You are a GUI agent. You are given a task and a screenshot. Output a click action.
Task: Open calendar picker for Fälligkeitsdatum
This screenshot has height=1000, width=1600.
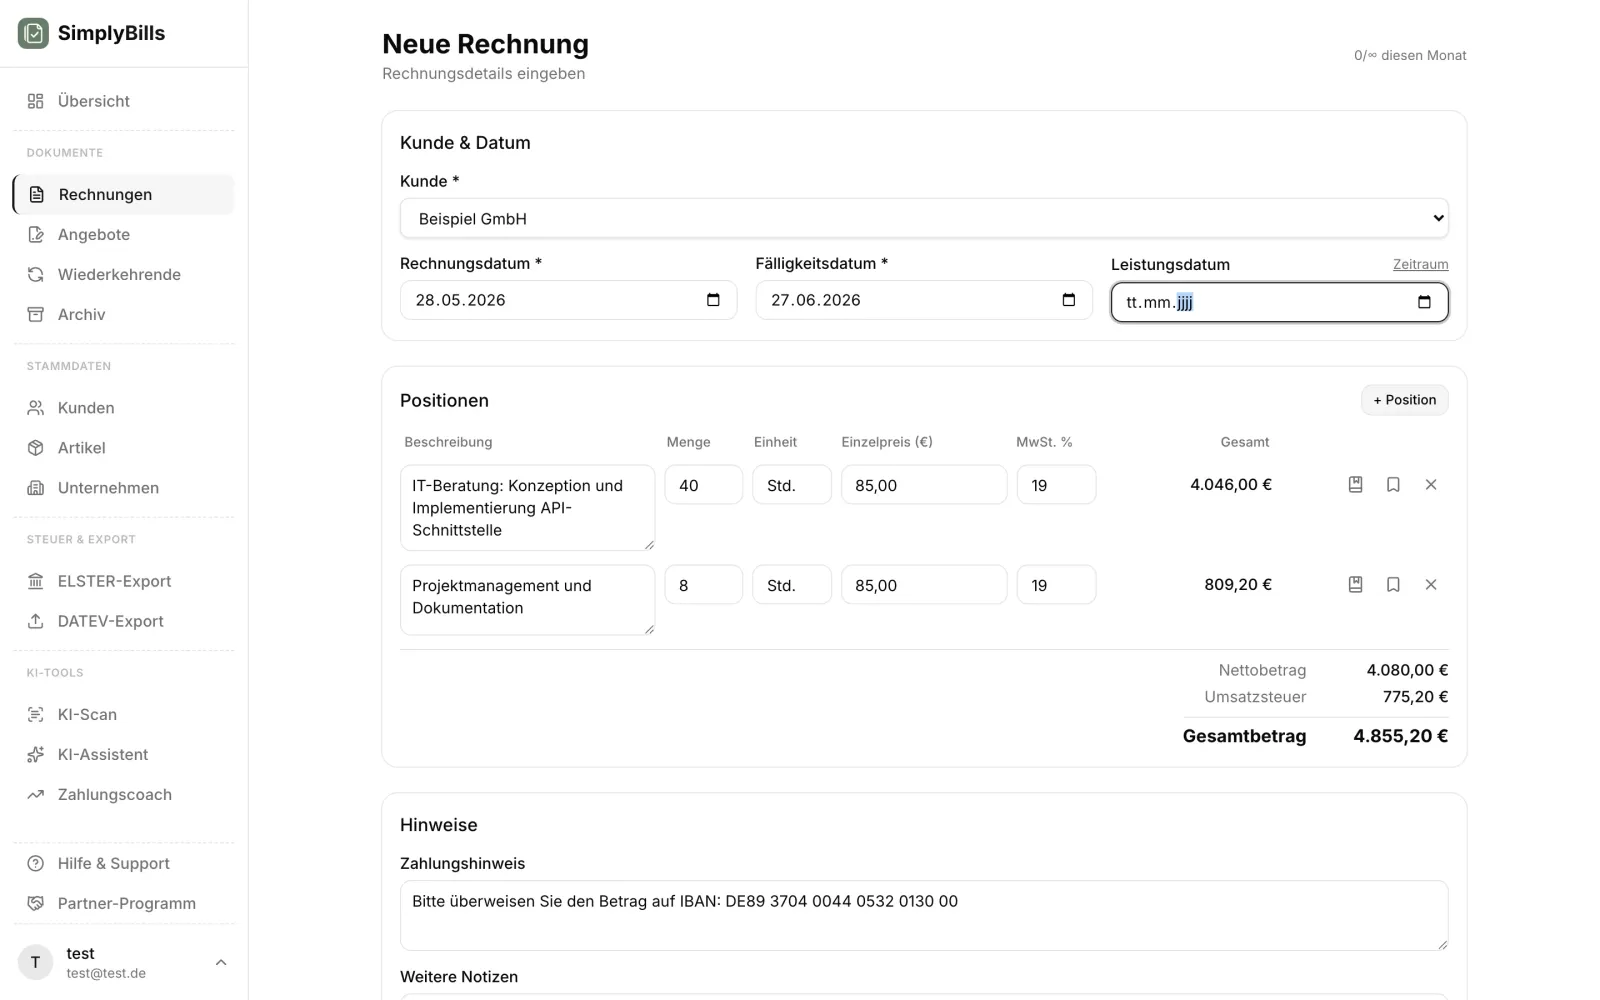pyautogui.click(x=1069, y=300)
